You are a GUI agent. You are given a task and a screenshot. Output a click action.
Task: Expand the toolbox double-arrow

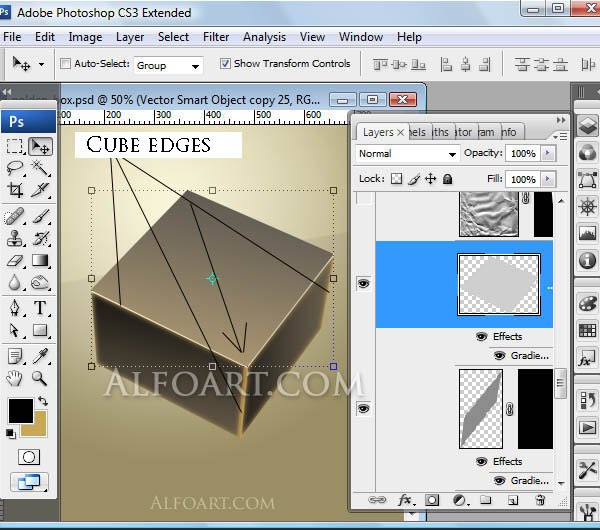(7, 92)
